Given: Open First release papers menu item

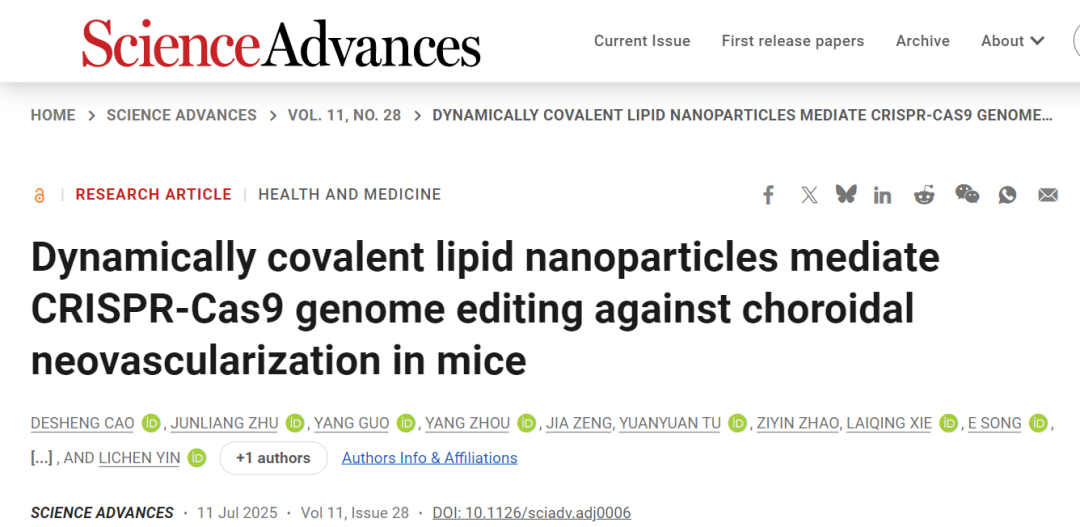Looking at the screenshot, I should point(793,41).
